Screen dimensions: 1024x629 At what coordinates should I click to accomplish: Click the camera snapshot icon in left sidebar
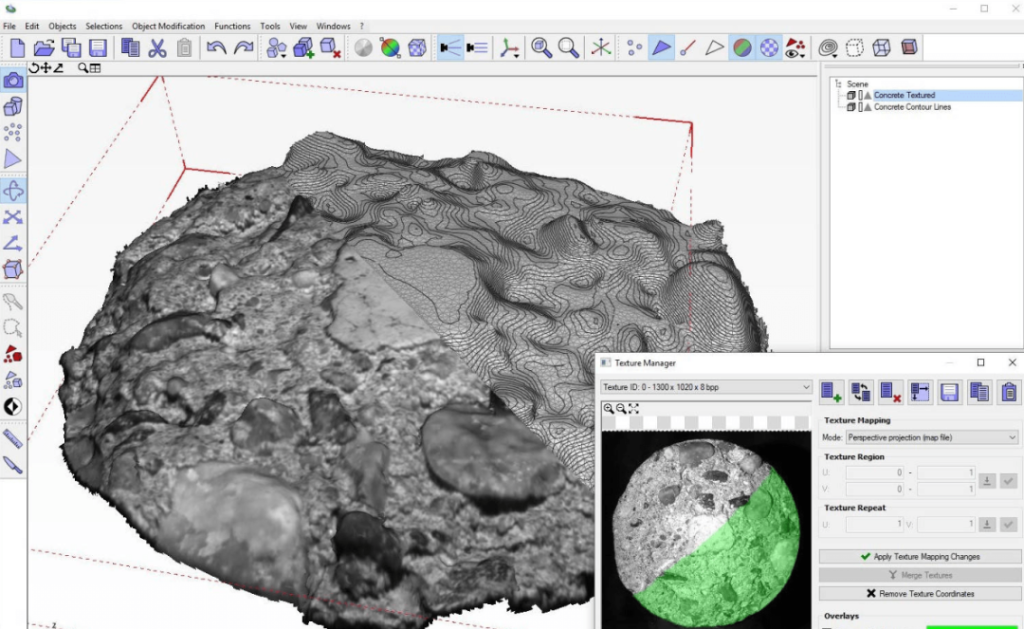pos(14,81)
